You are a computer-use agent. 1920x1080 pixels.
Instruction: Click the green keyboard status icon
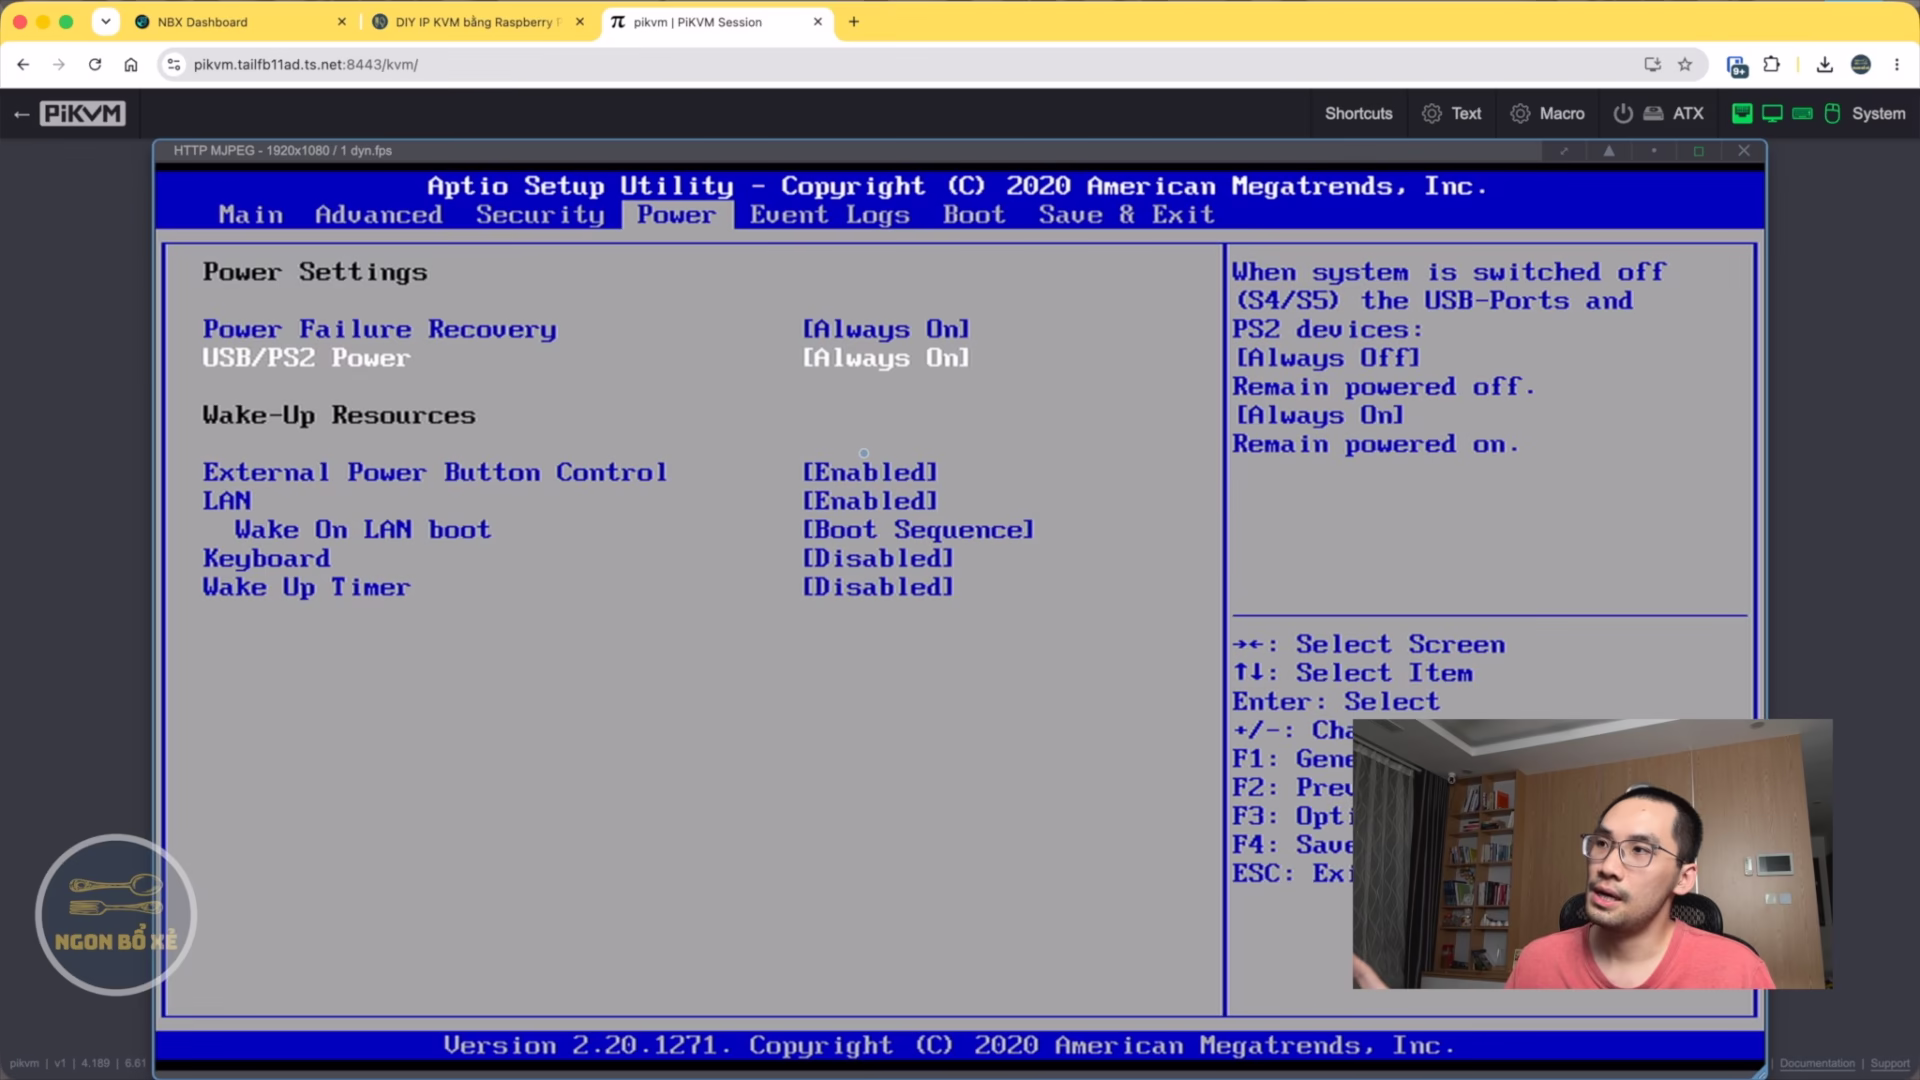1802,114
